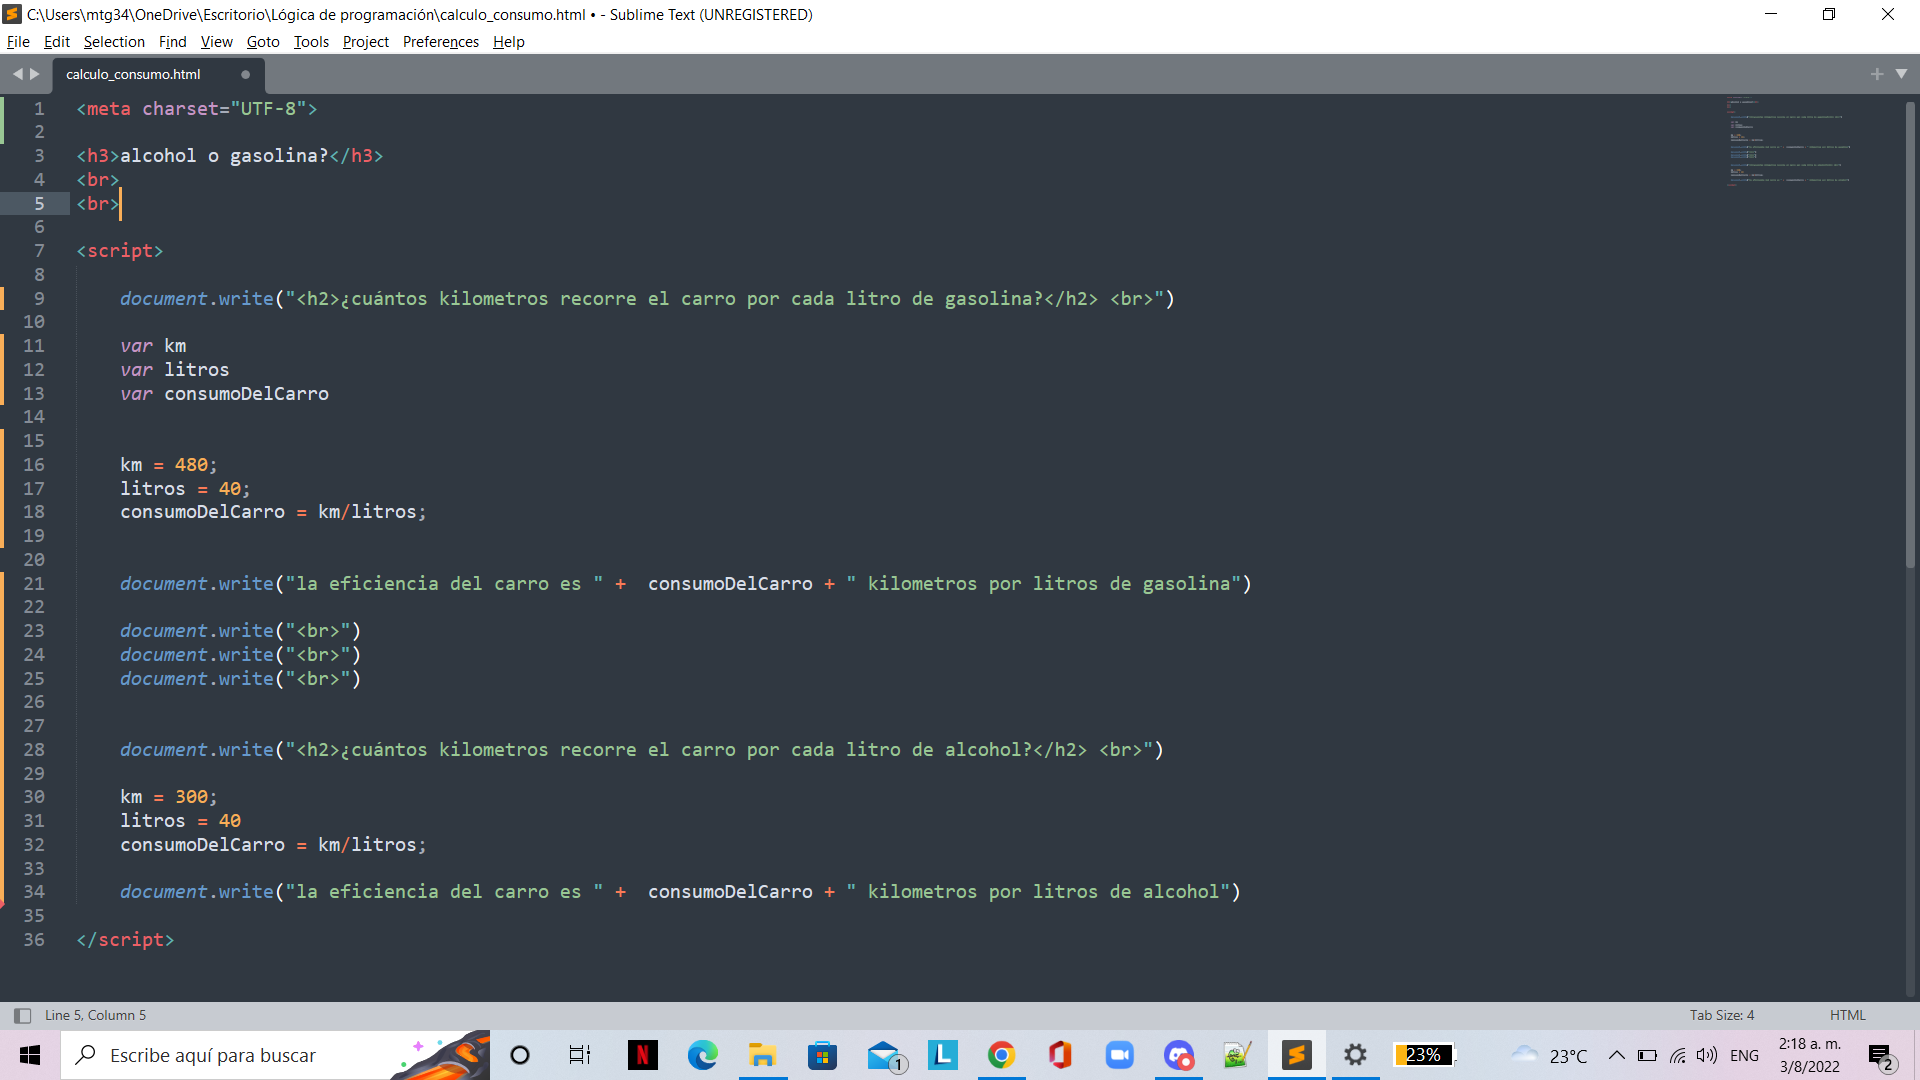The width and height of the screenshot is (1920, 1080).
Task: Open the Help menu
Action: pyautogui.click(x=508, y=42)
